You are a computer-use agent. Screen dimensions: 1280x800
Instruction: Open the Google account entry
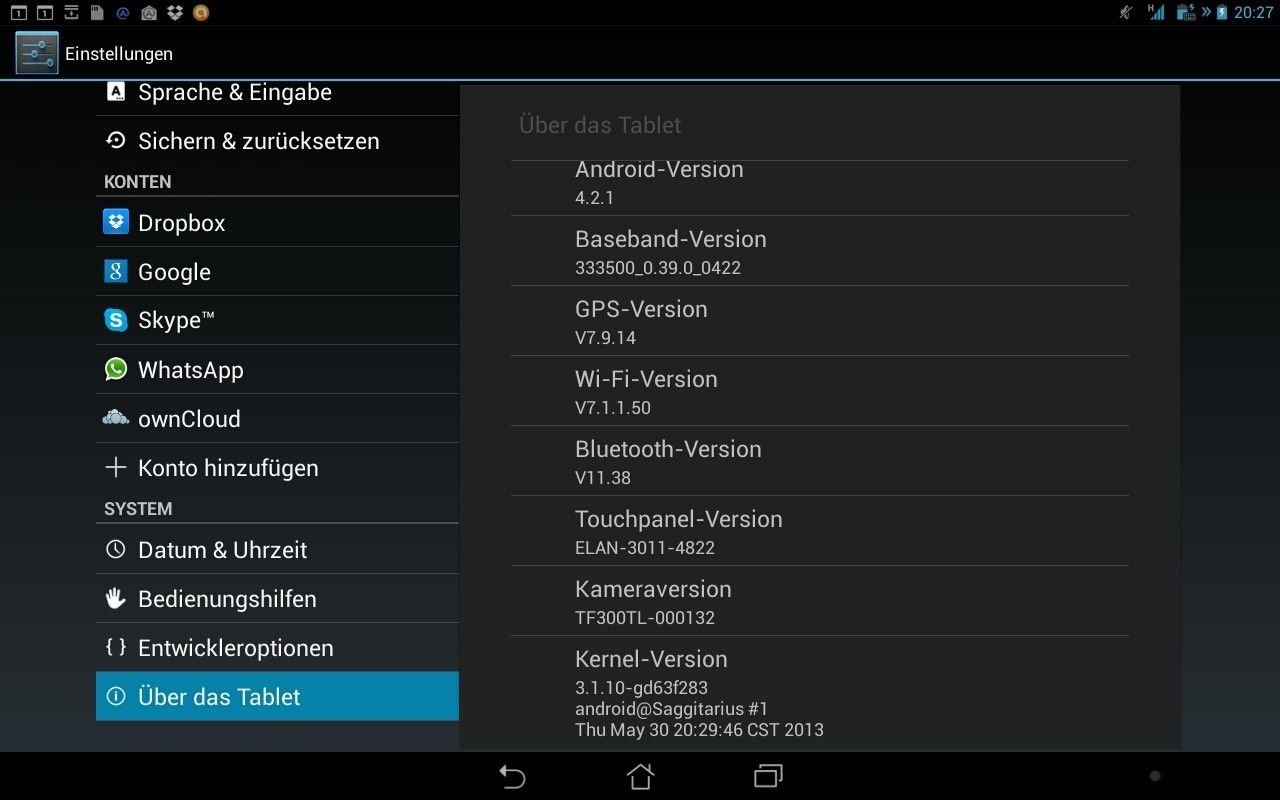pos(277,272)
